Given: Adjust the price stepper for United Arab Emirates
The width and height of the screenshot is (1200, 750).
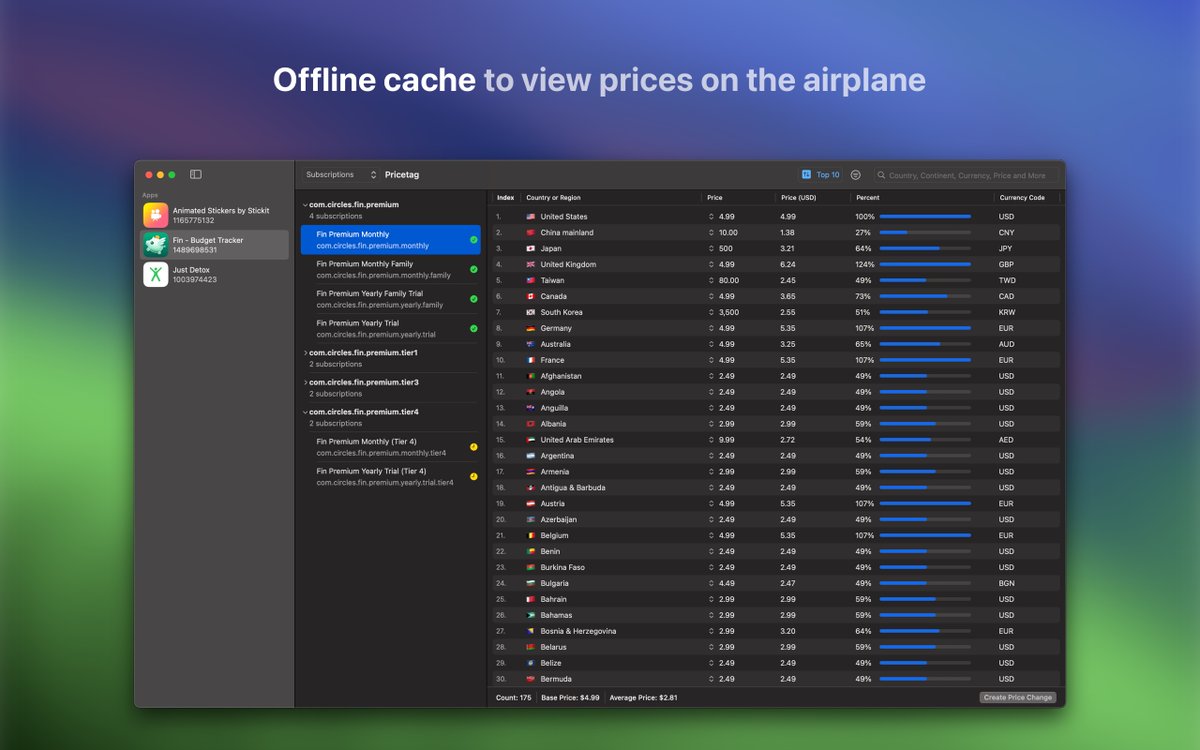Looking at the screenshot, I should pos(712,440).
